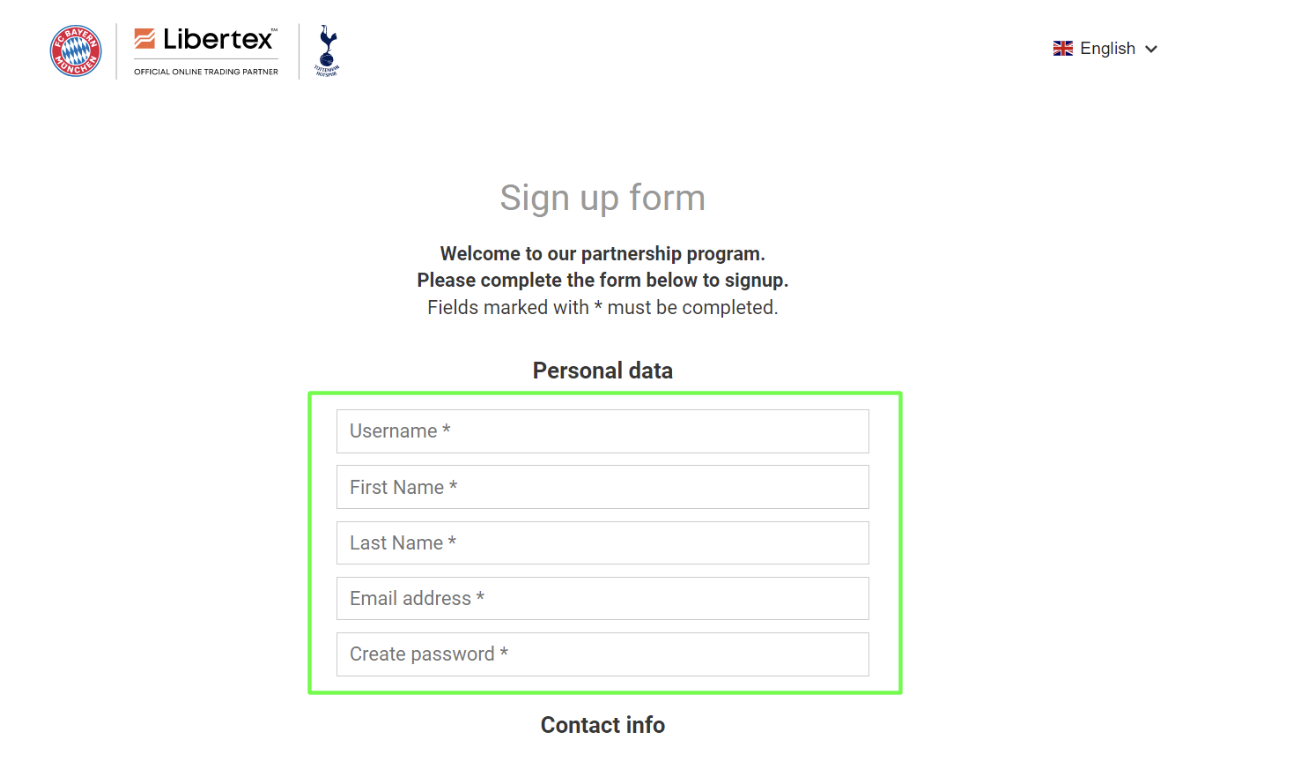Click the UK flag icon

point(1063,49)
